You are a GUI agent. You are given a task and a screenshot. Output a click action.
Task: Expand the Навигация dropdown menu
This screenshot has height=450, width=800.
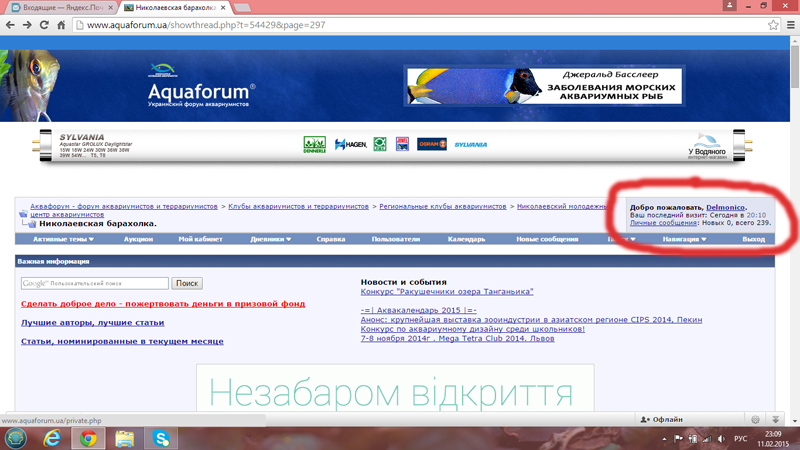click(x=684, y=239)
